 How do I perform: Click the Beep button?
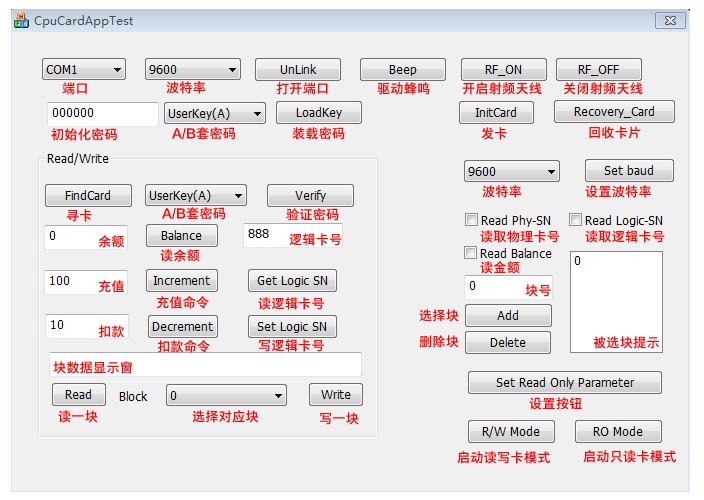(x=403, y=70)
